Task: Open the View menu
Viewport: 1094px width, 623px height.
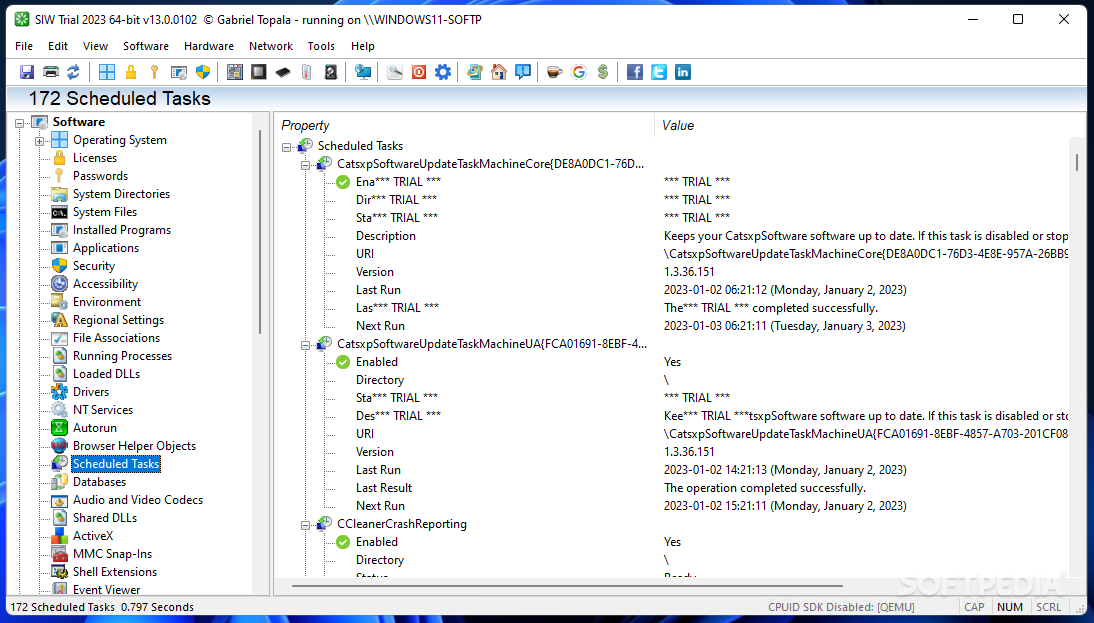Action: [x=96, y=46]
